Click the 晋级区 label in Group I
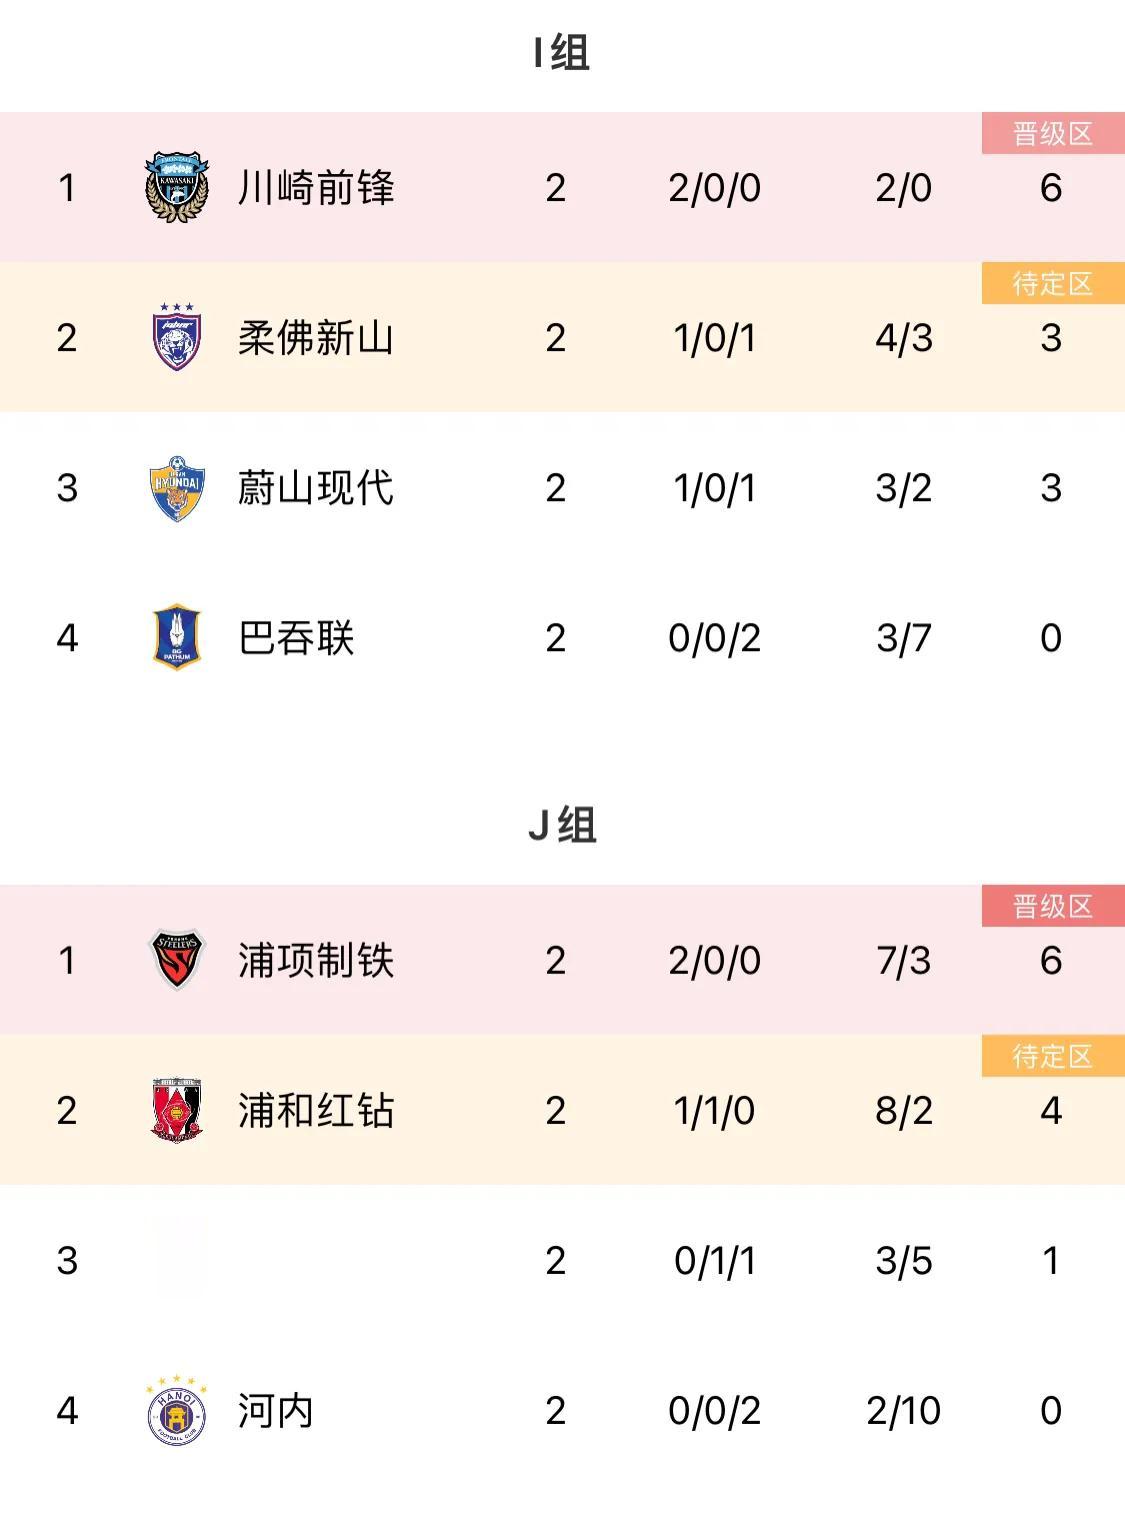 [1053, 133]
